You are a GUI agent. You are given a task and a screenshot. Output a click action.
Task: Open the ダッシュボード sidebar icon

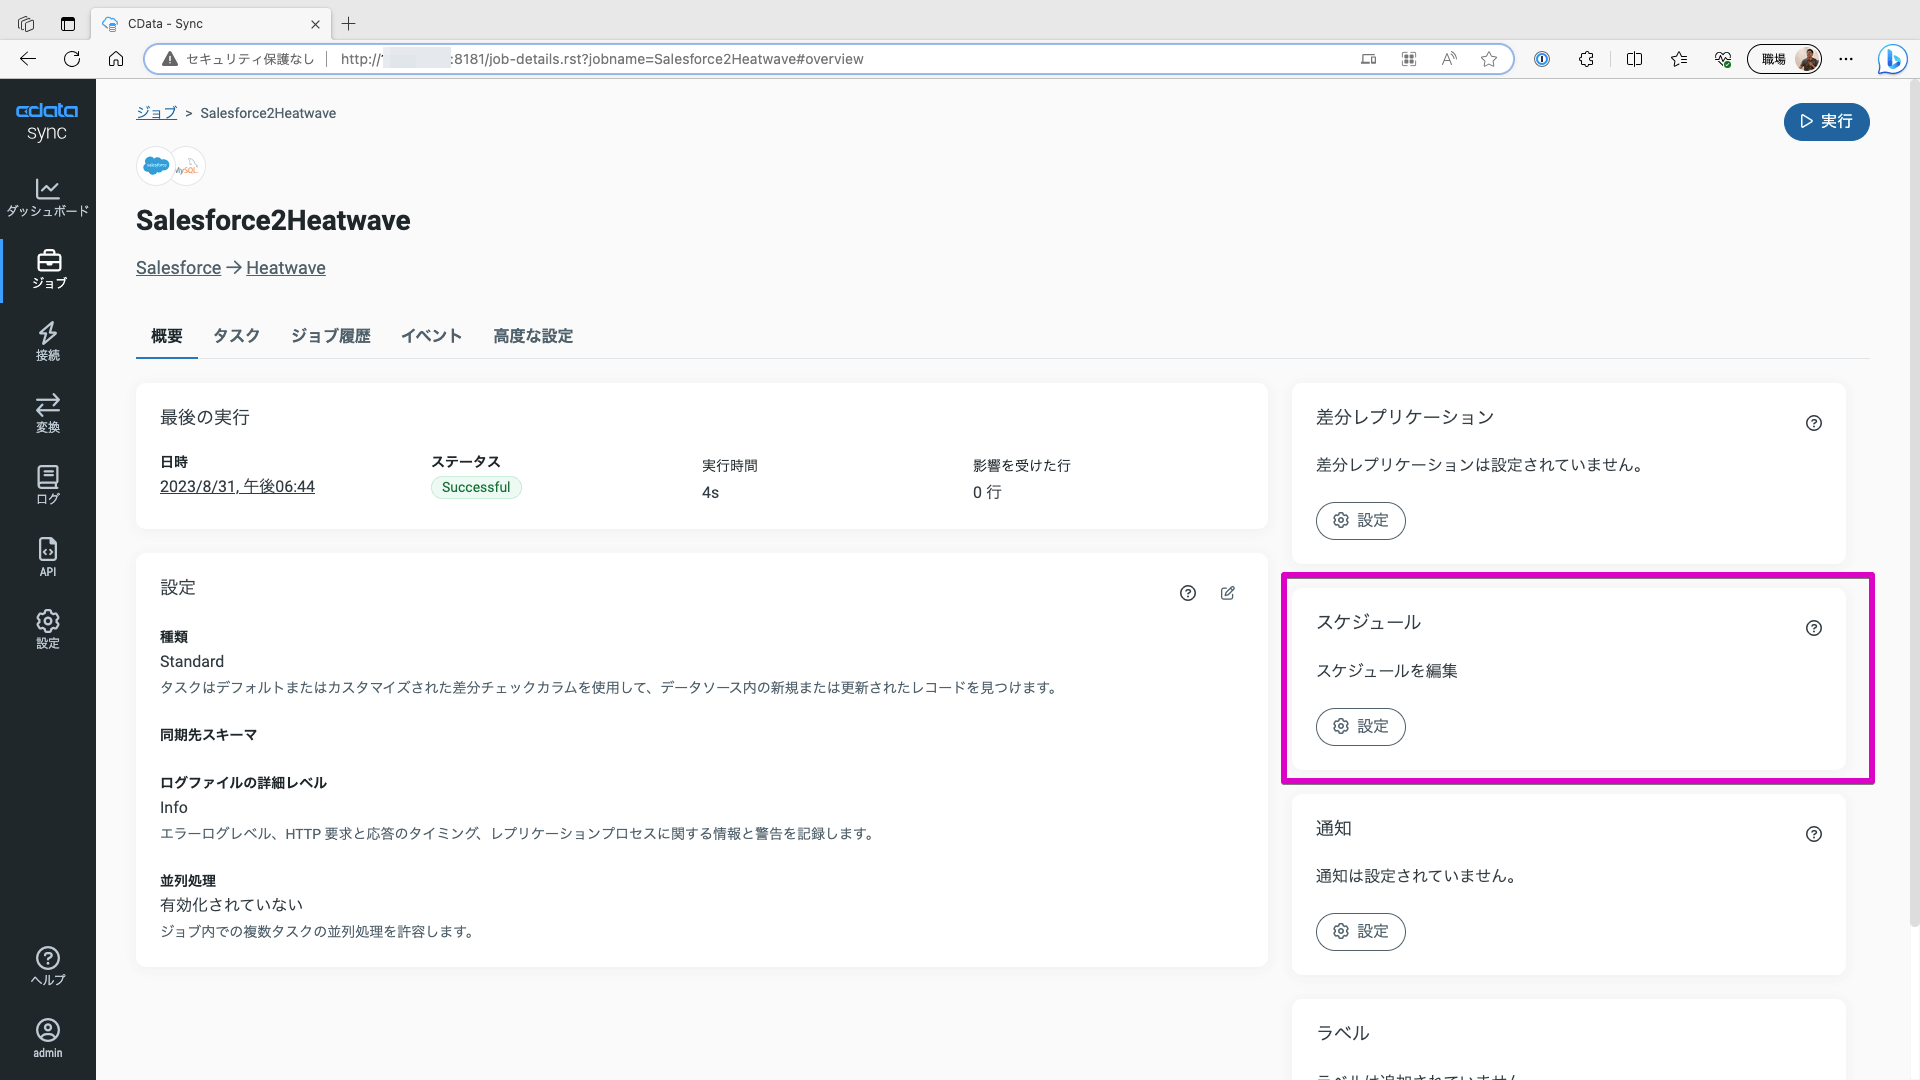[x=47, y=197]
